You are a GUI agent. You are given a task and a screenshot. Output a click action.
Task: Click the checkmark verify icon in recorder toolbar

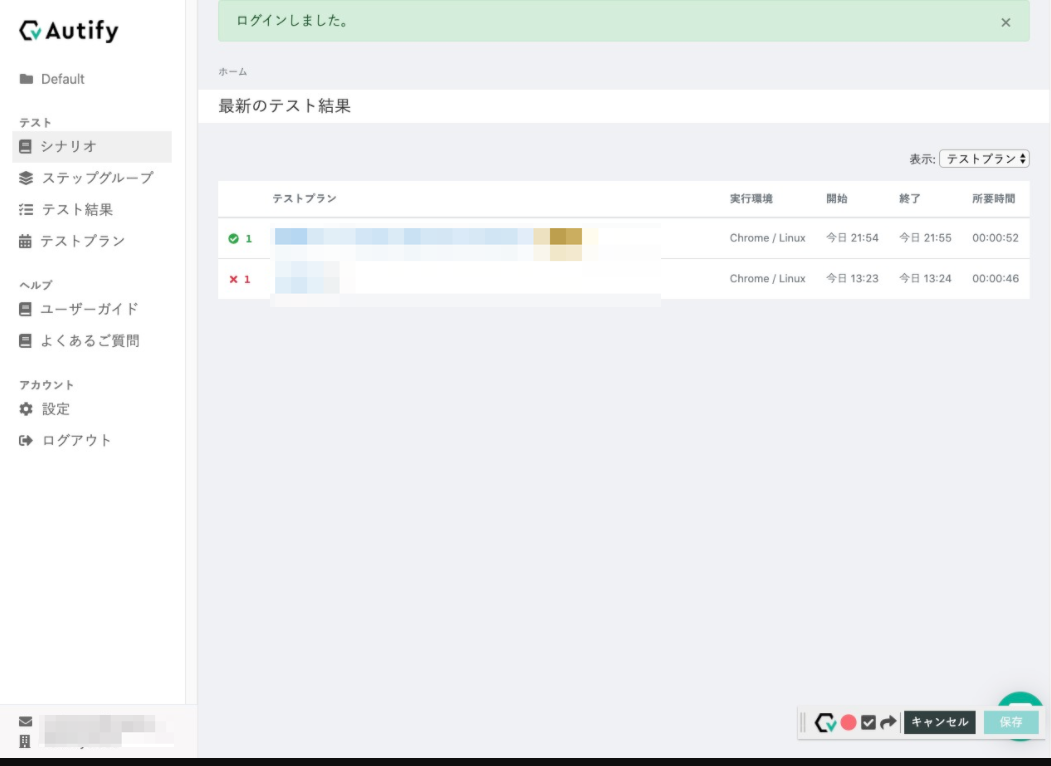click(x=868, y=722)
